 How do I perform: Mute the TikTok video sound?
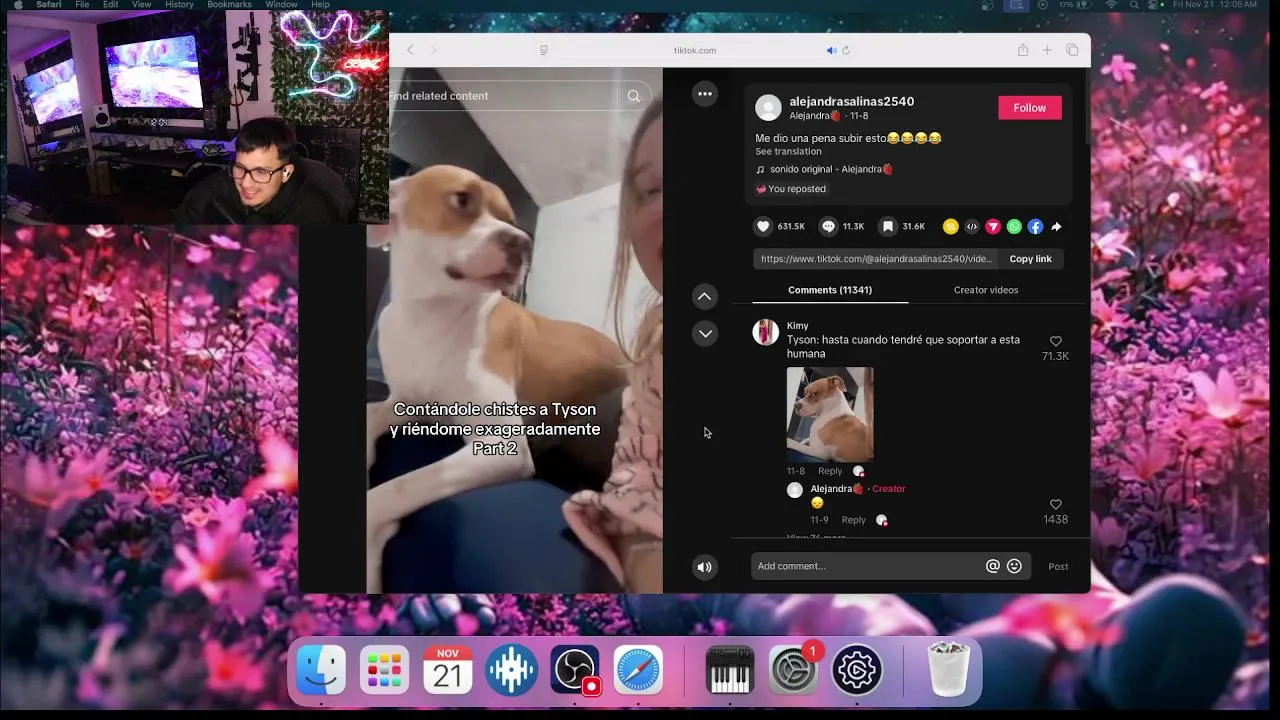point(705,567)
